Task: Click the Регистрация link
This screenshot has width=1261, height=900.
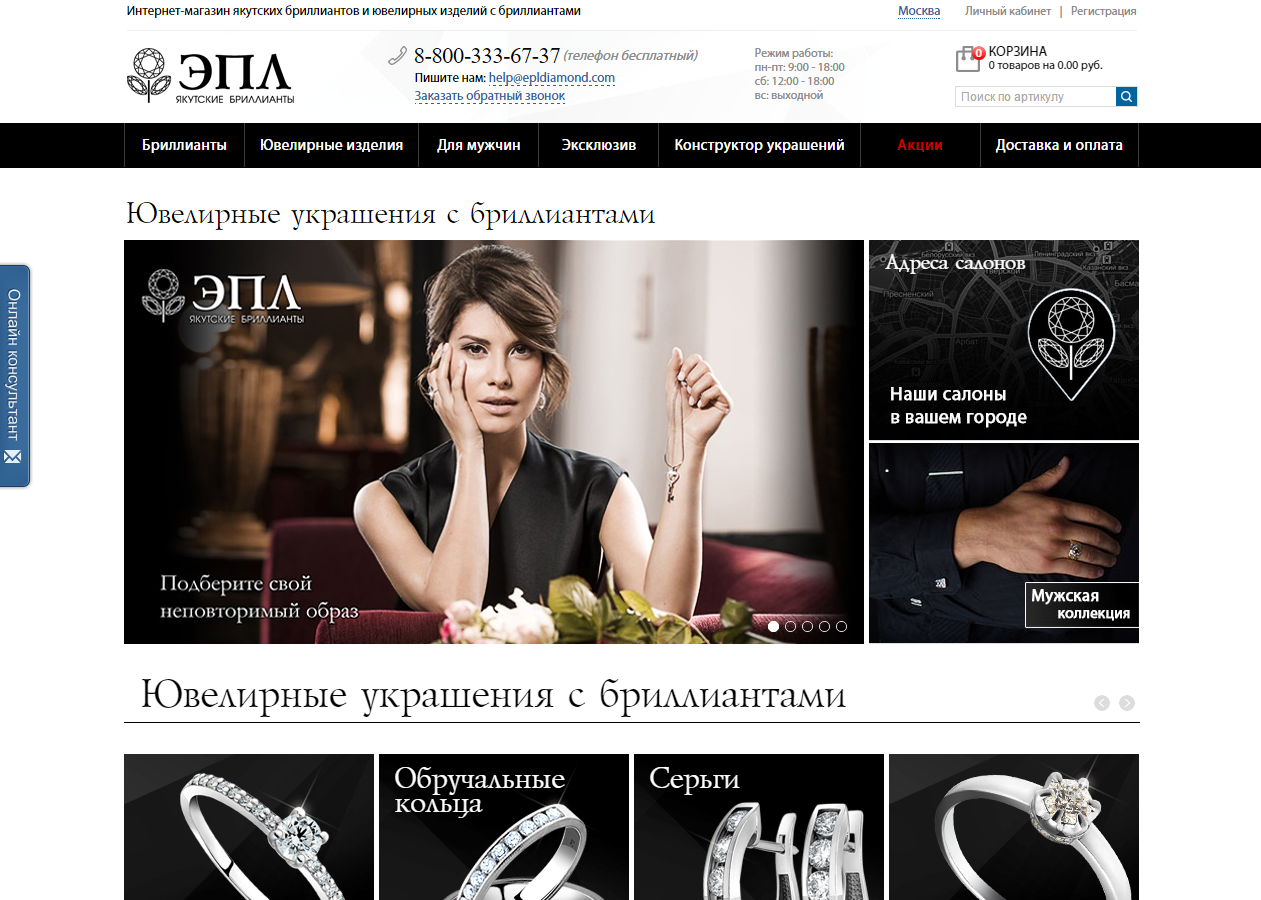Action: (1103, 11)
